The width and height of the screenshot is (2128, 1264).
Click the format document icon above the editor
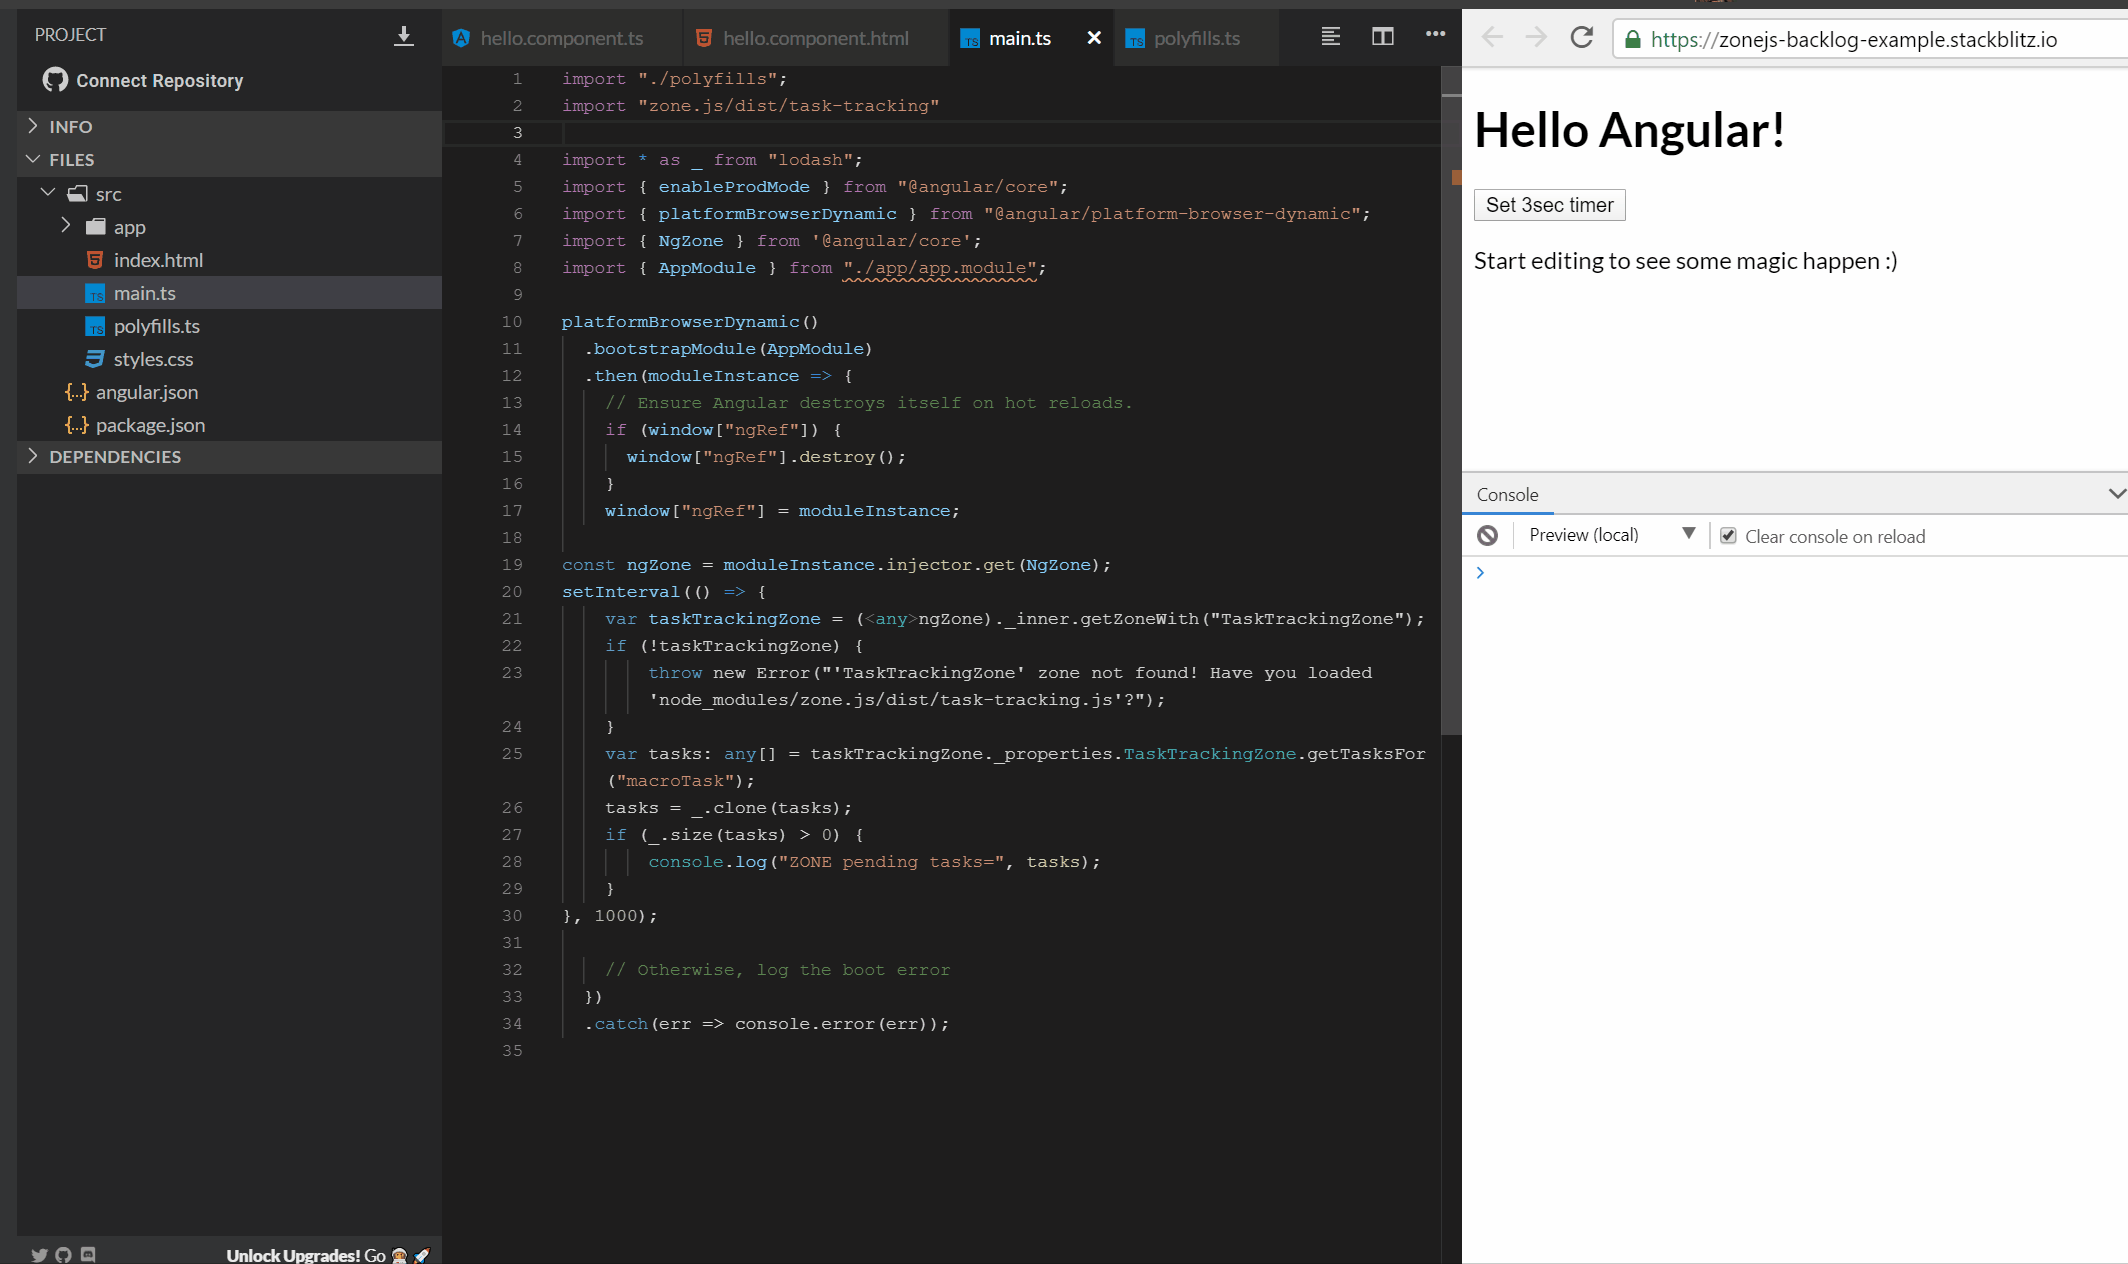click(x=1330, y=36)
